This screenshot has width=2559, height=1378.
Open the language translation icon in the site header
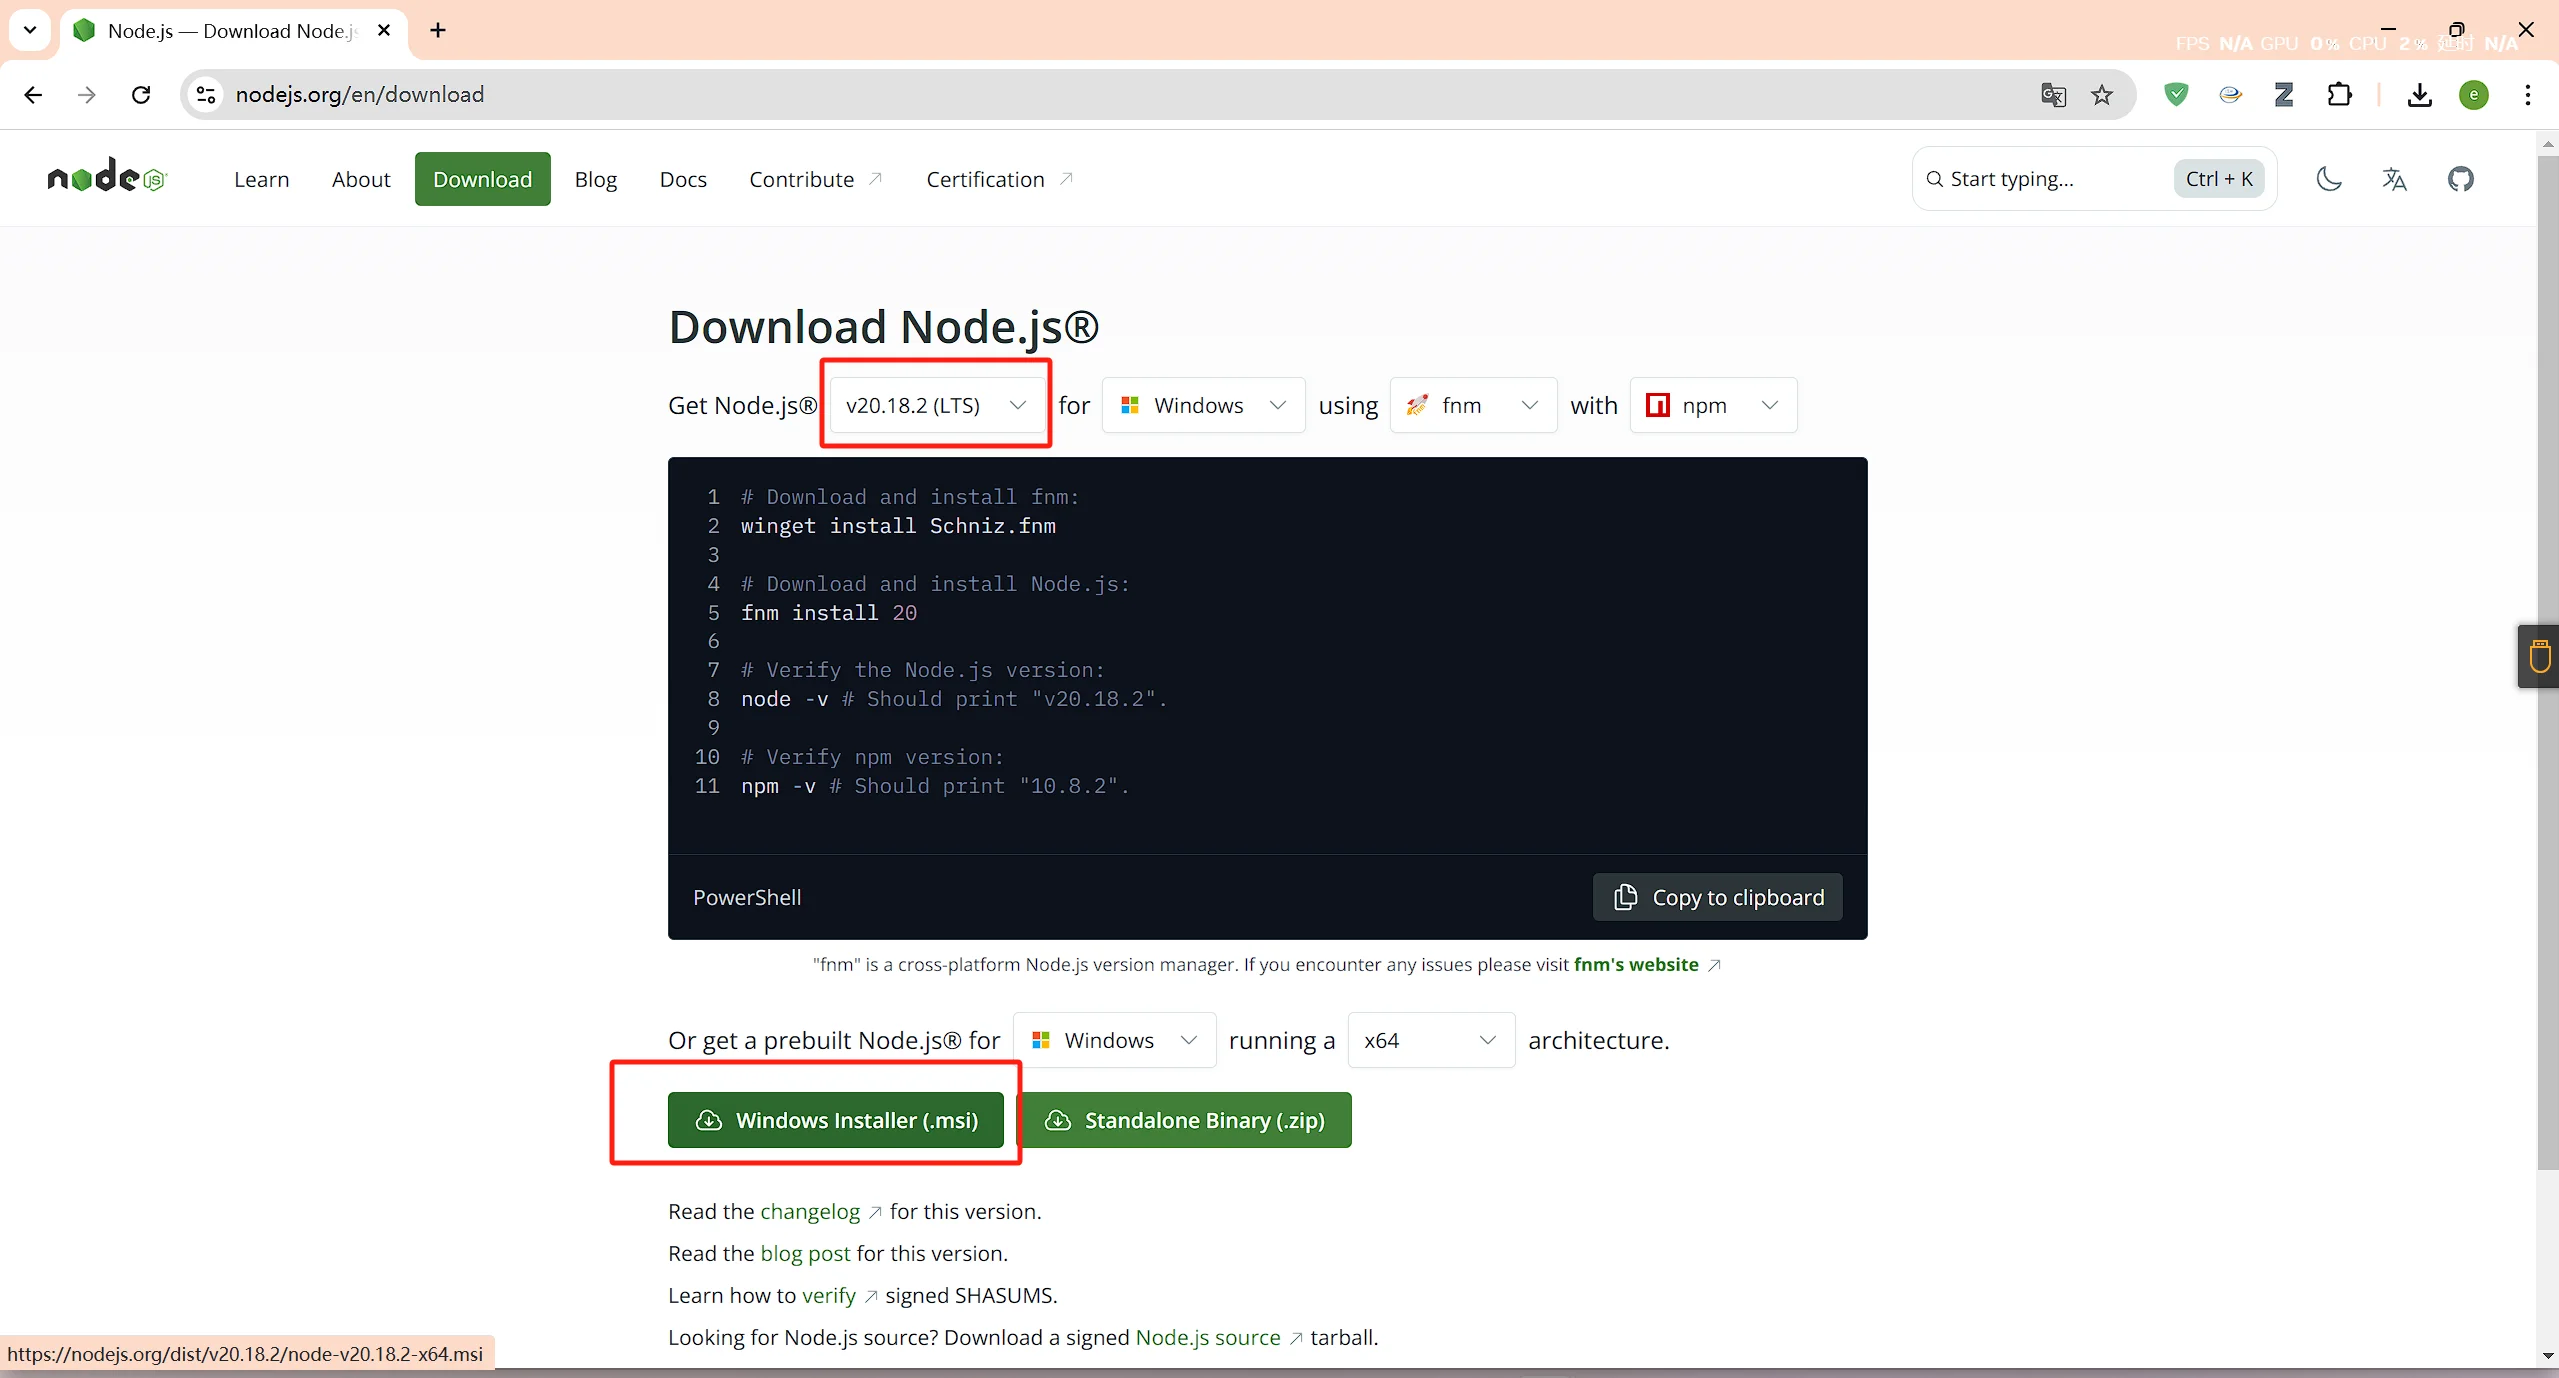point(2394,179)
